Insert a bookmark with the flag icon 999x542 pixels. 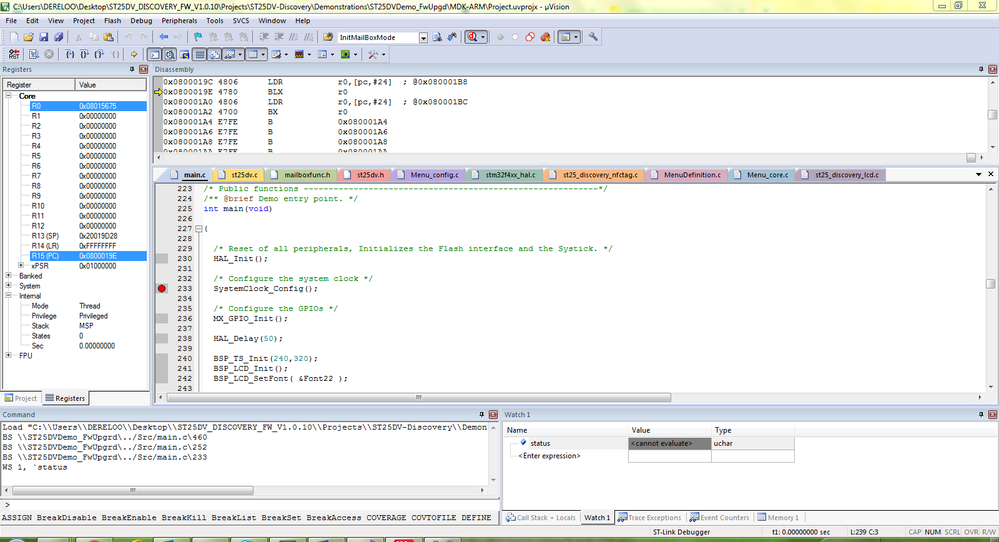pos(198,37)
